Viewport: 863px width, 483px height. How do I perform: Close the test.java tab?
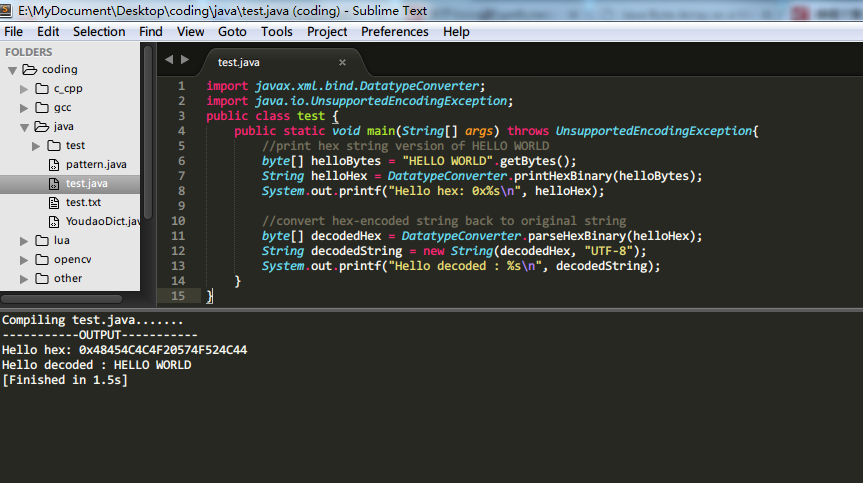tap(342, 62)
